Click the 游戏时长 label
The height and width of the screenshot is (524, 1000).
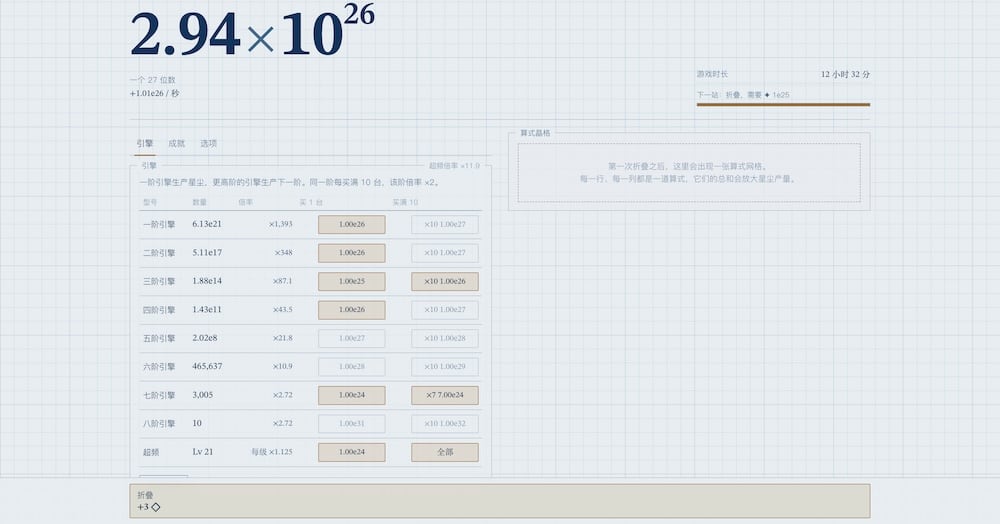click(x=712, y=74)
